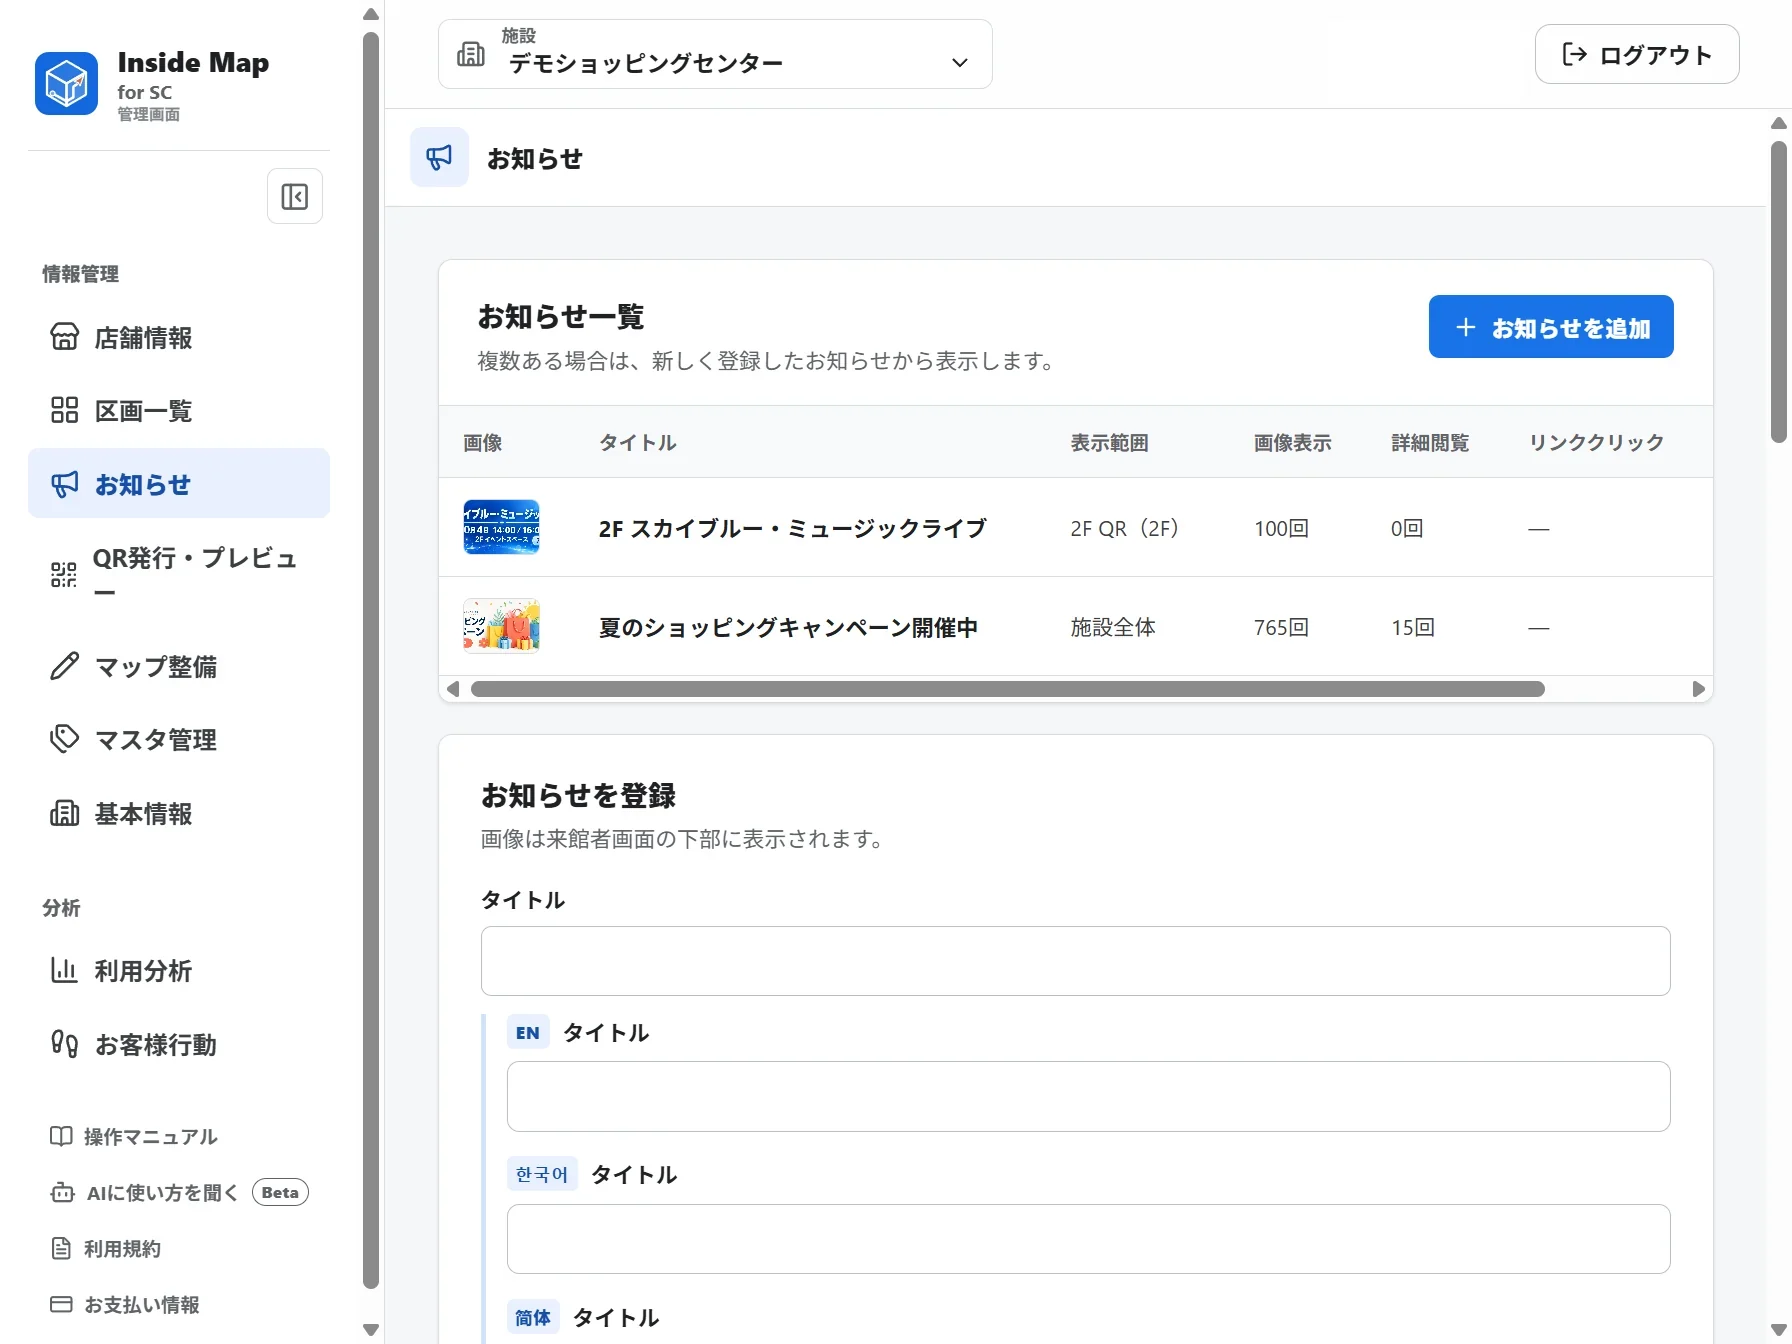1792x1344 pixels.
Task: Click the お知らせを追加 button
Action: 1551,327
